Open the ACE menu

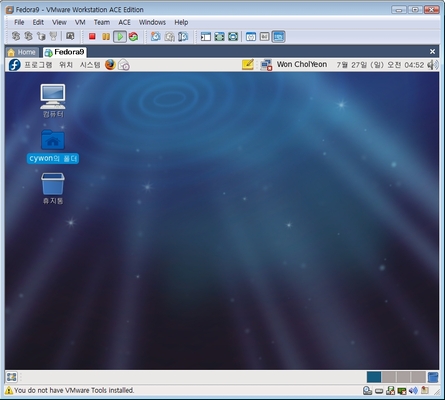(x=124, y=22)
